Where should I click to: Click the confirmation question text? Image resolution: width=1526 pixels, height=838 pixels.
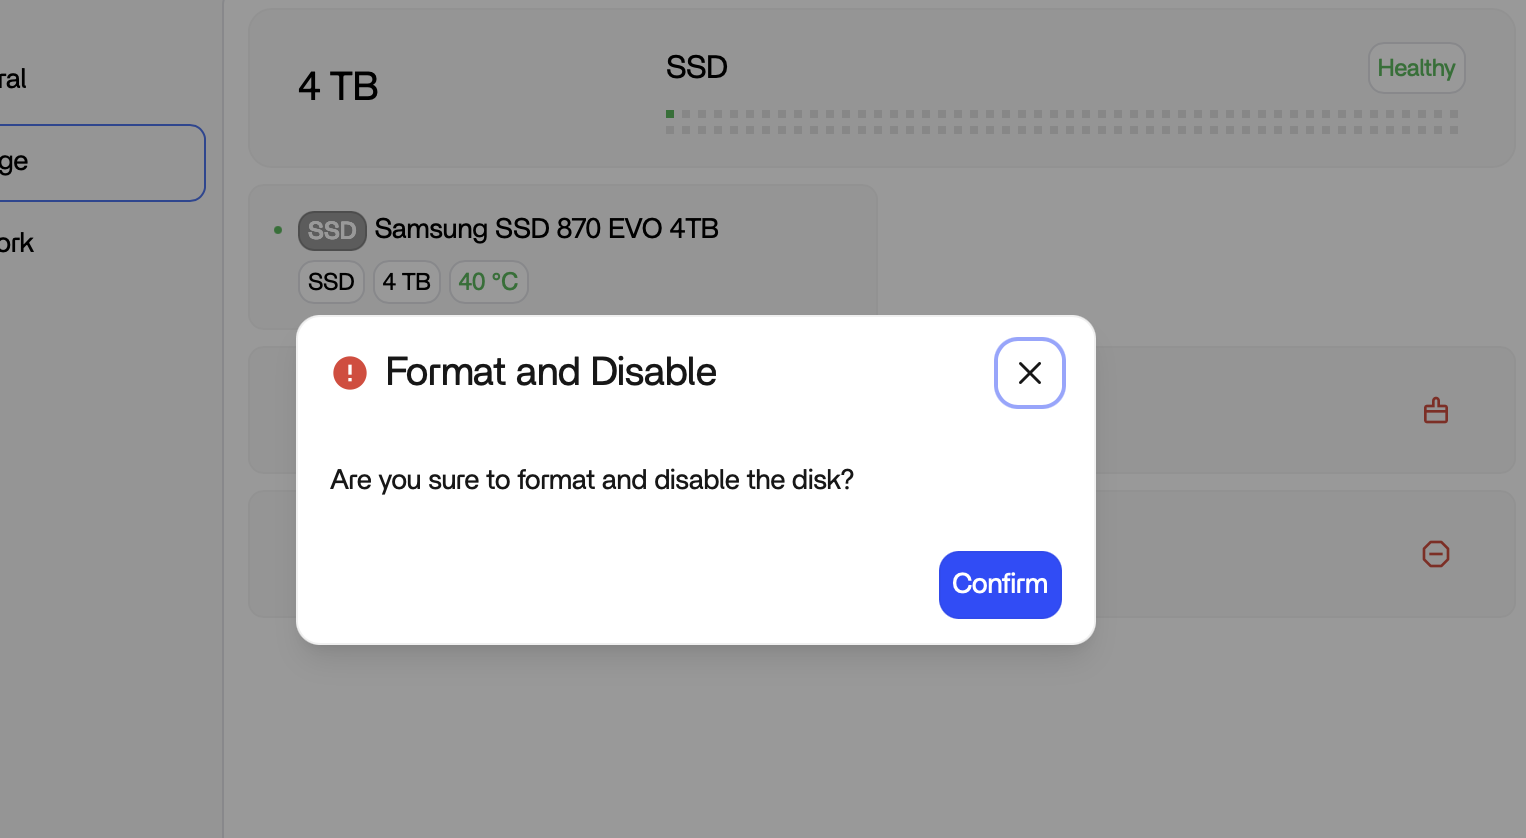591,480
